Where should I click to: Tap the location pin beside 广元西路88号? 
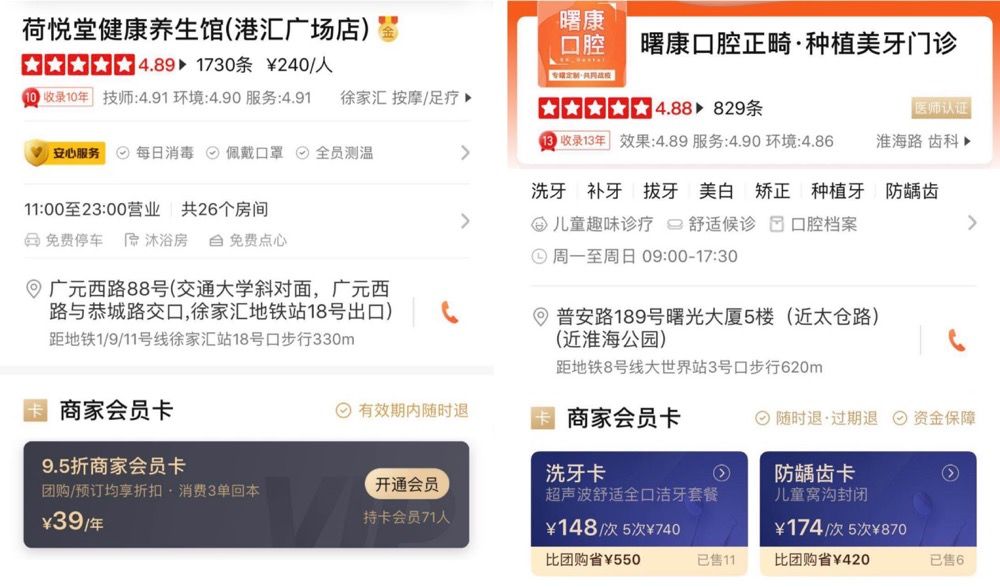tap(33, 289)
